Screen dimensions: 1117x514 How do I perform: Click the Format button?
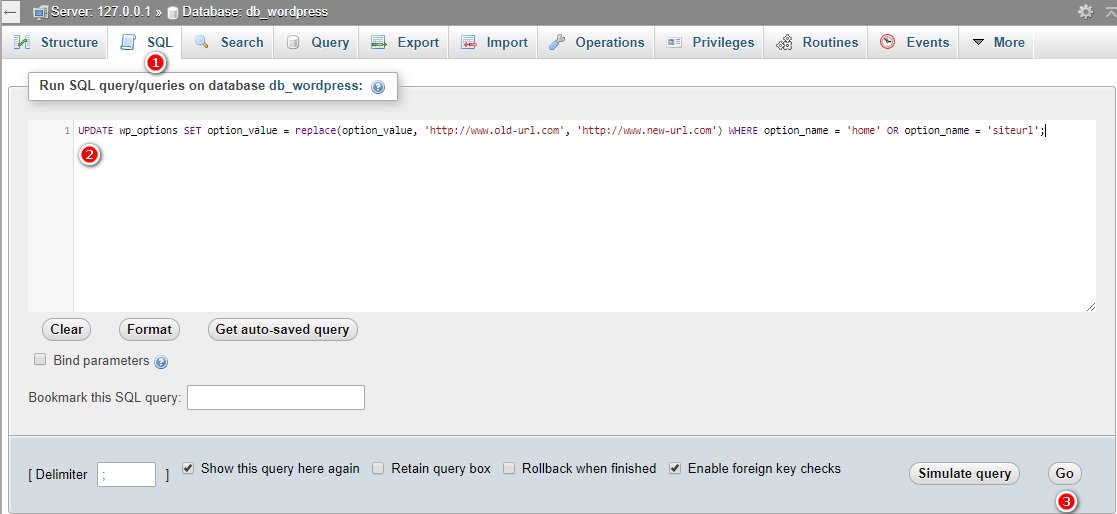[x=149, y=329]
